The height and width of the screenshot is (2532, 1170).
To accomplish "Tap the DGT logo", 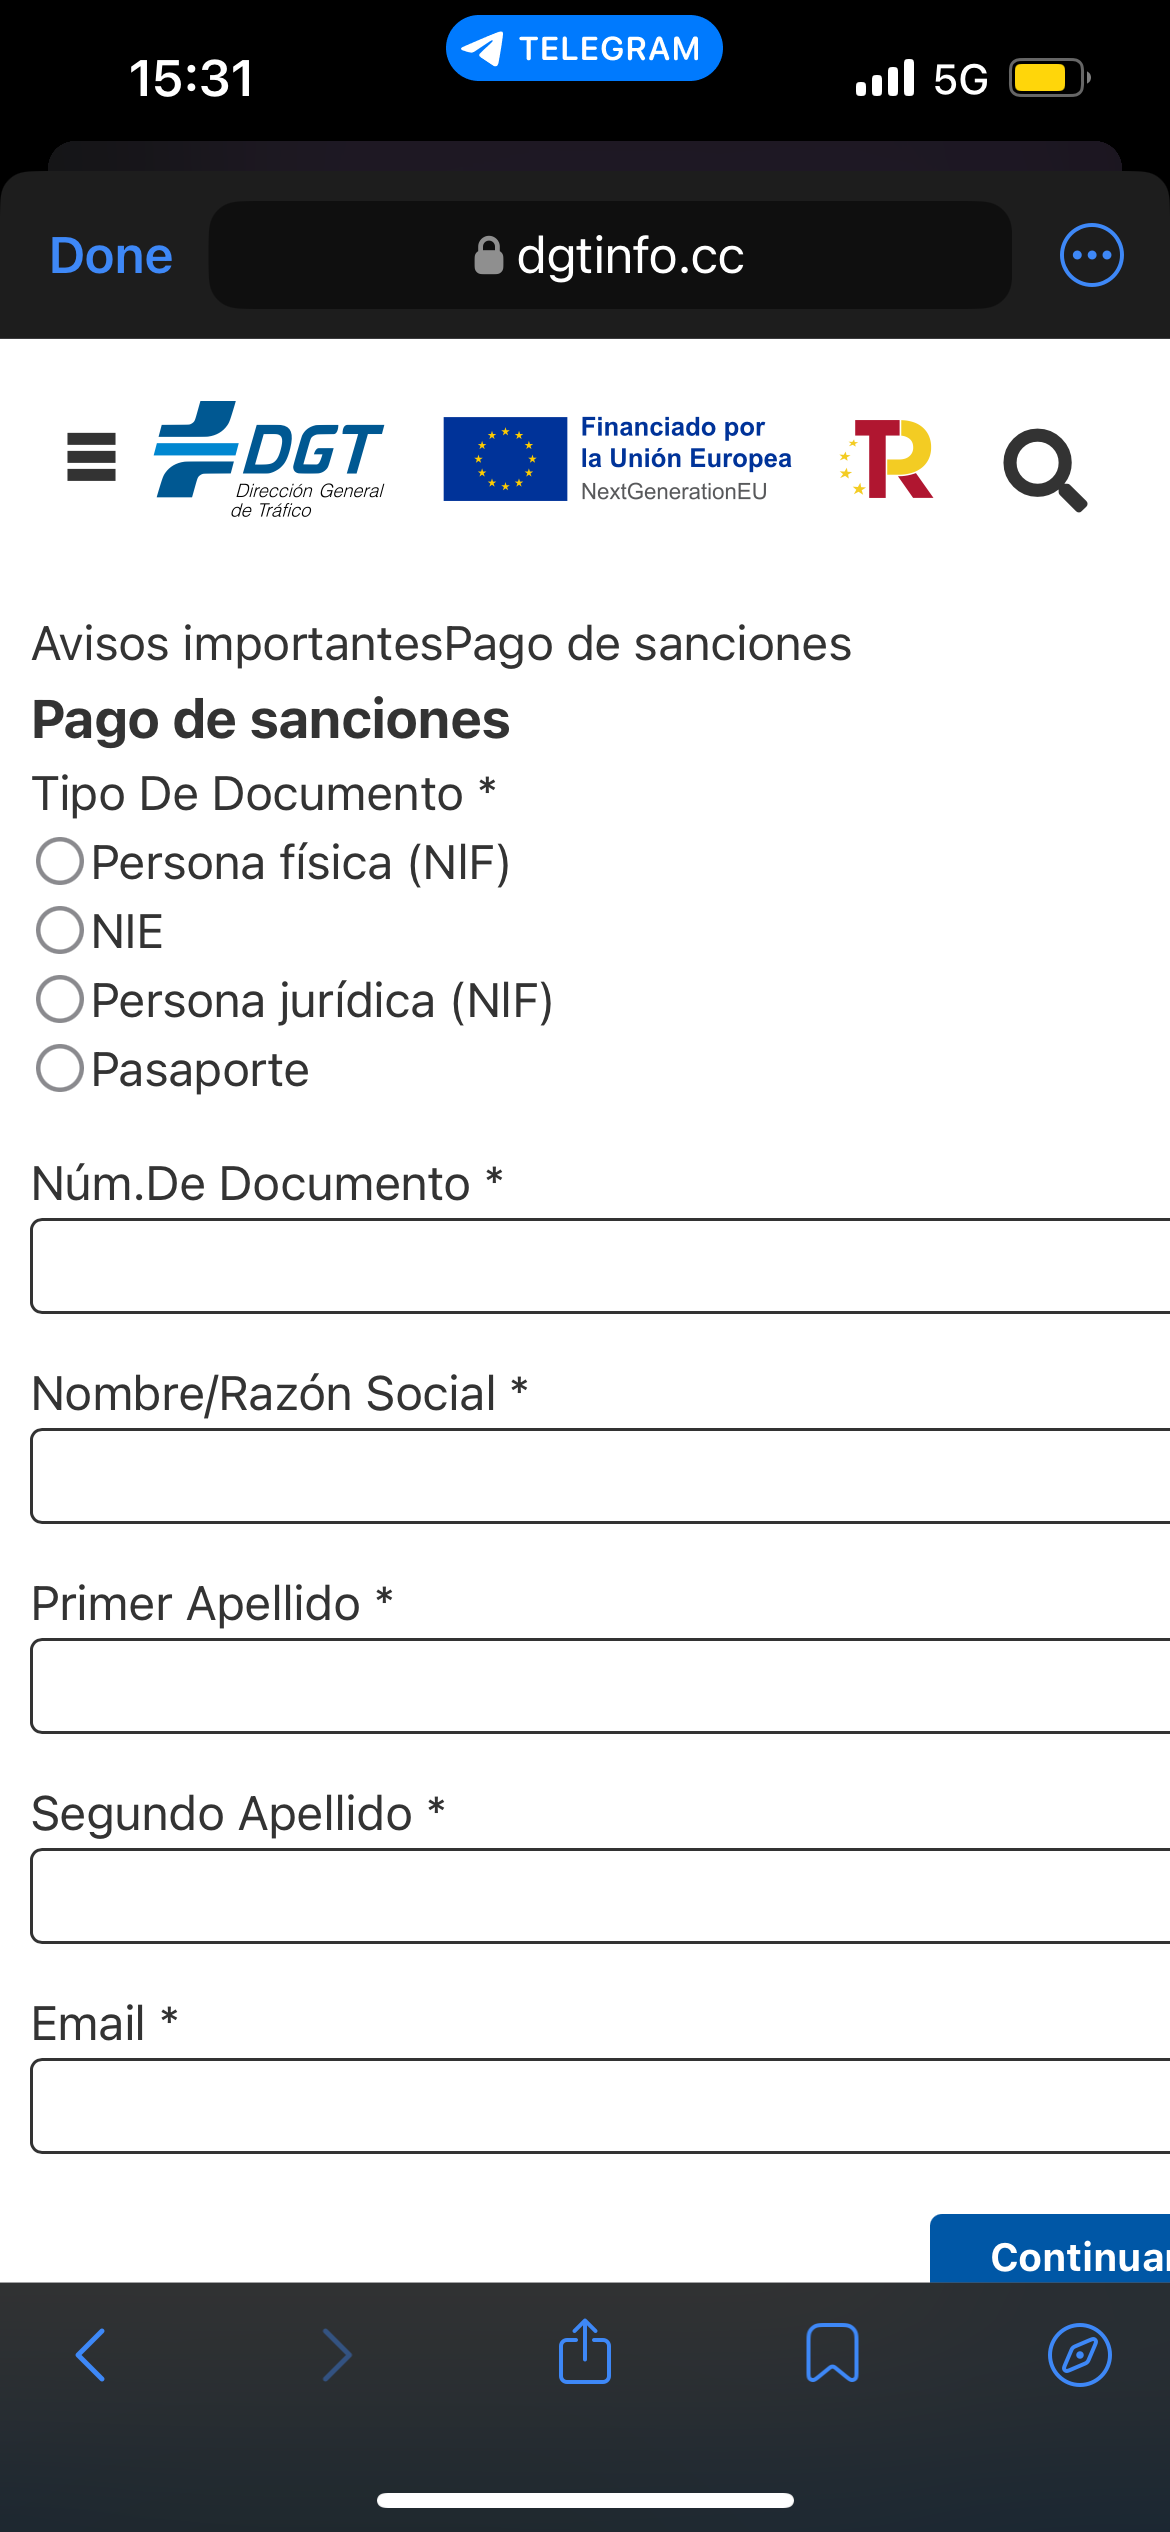I will click(x=269, y=459).
